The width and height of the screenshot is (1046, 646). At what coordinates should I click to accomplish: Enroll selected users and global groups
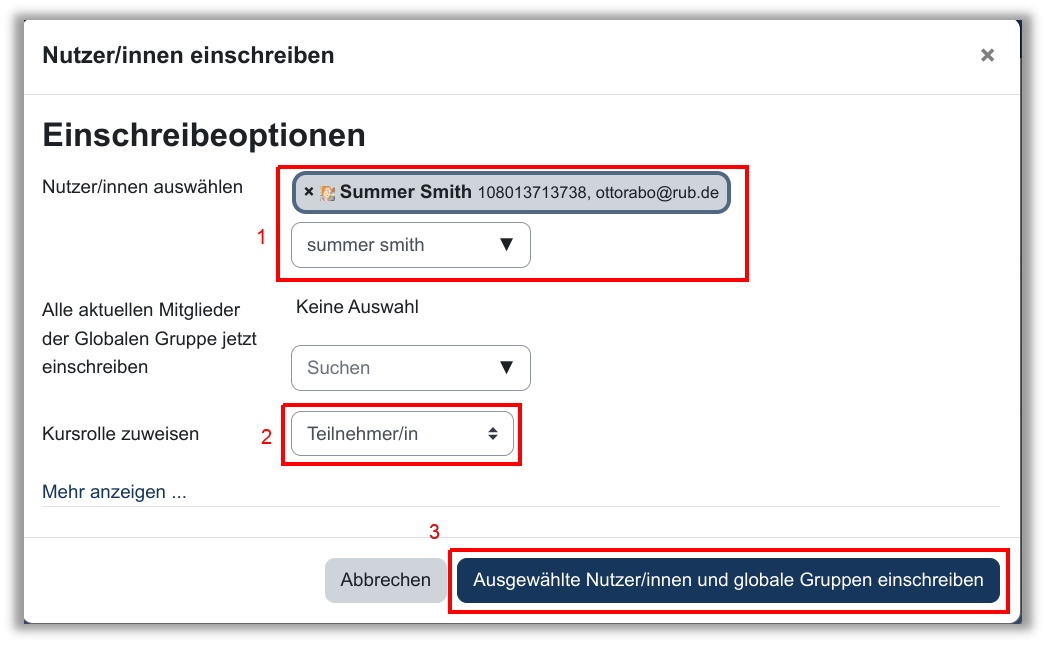pyautogui.click(x=728, y=580)
